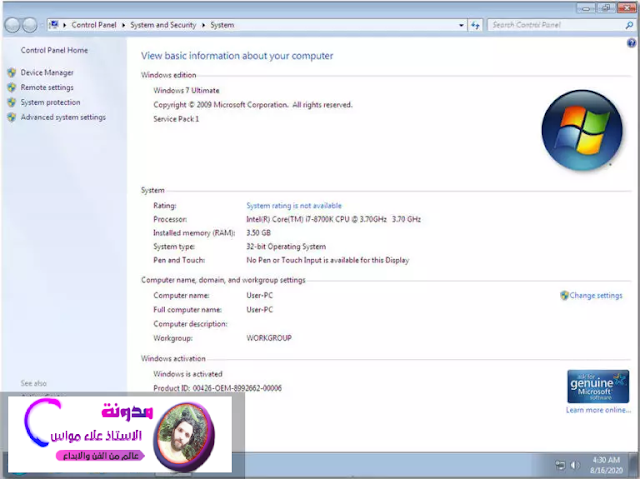Expand arrow after System and Security breadcrumb
The width and height of the screenshot is (640, 479).
tap(203, 25)
